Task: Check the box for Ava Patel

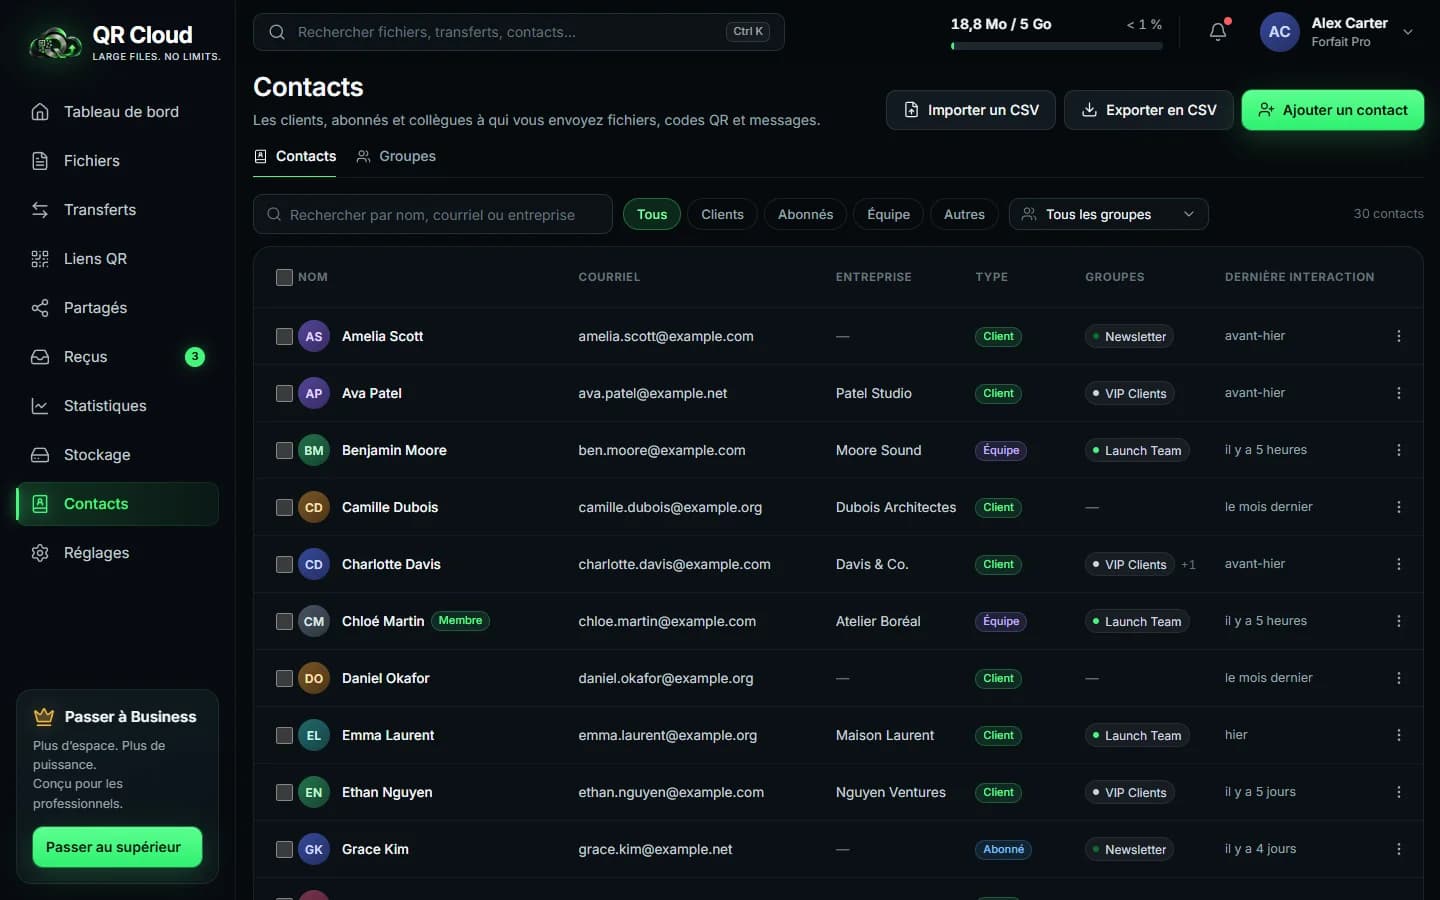Action: coord(284,393)
